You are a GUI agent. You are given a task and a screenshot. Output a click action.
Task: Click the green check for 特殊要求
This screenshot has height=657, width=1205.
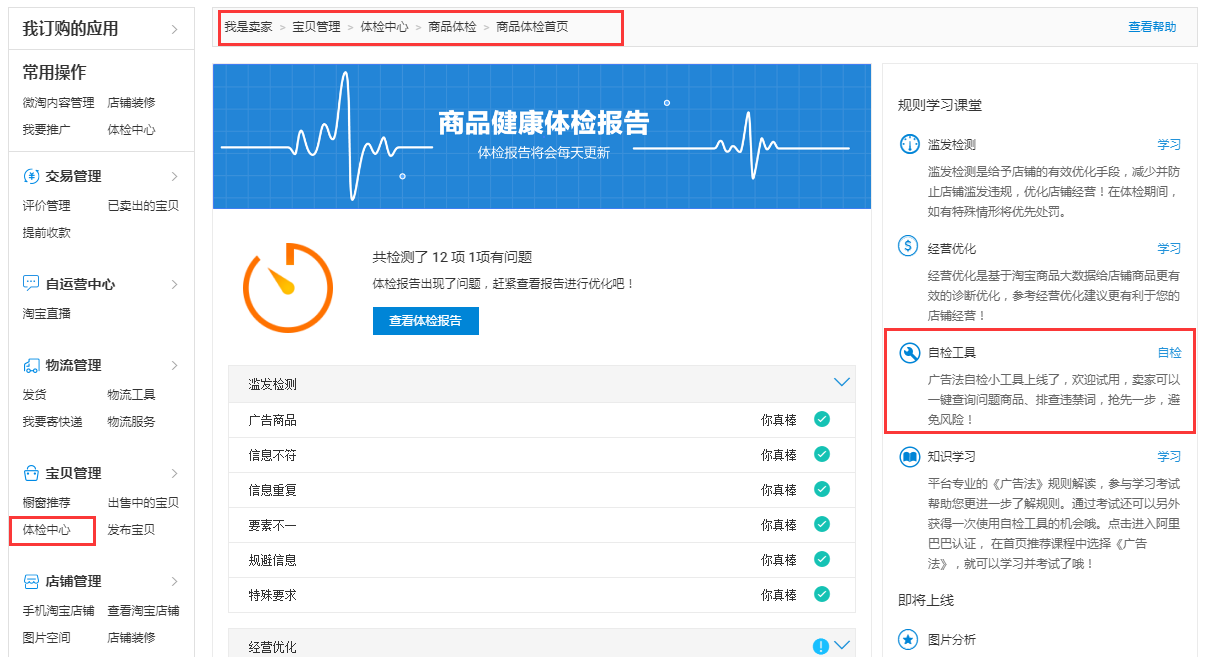pos(822,594)
